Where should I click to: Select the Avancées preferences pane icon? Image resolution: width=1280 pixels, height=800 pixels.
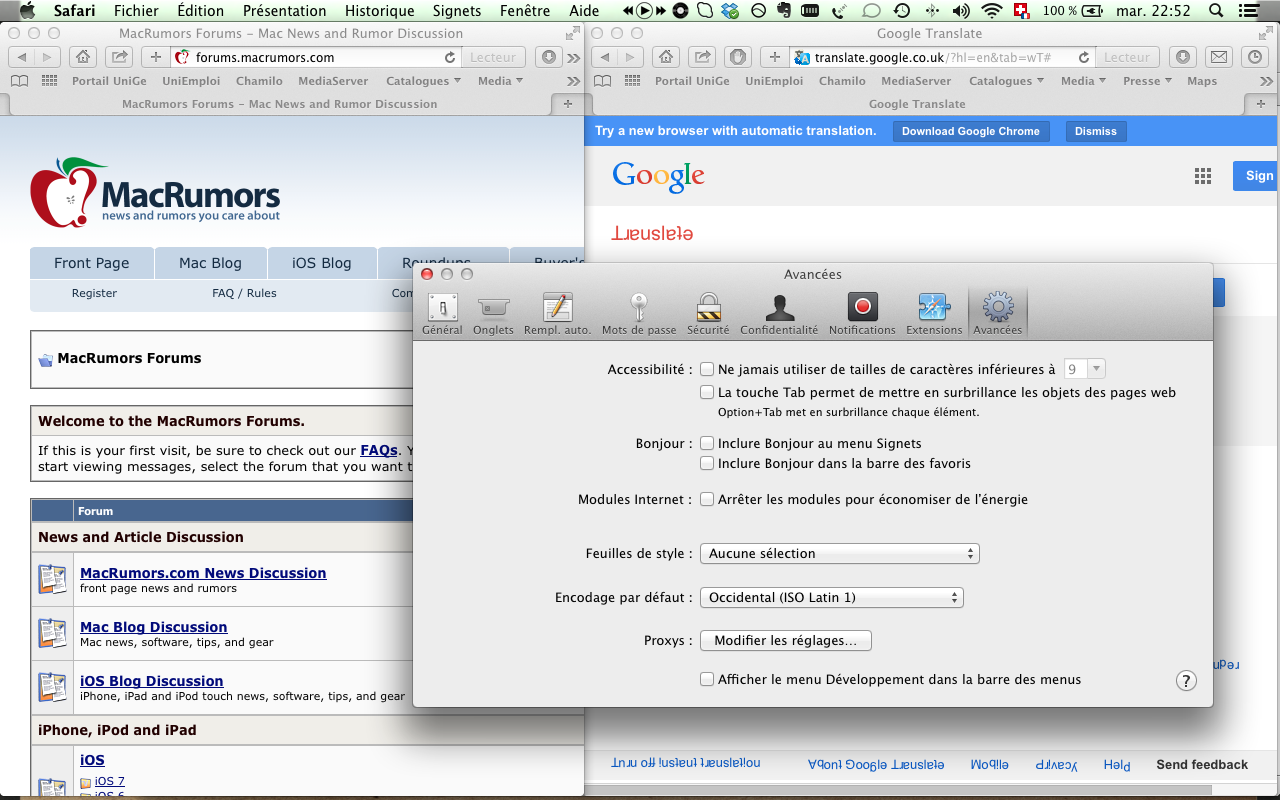pyautogui.click(x=998, y=314)
